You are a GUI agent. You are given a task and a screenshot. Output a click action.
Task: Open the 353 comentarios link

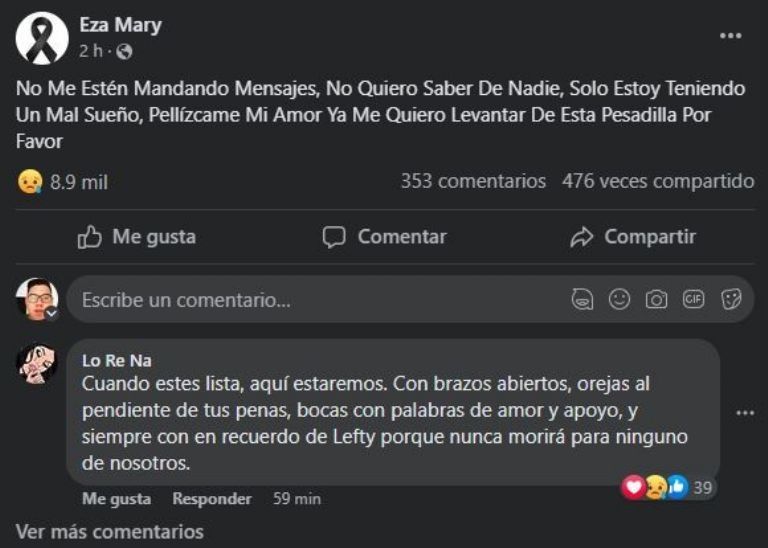[473, 181]
